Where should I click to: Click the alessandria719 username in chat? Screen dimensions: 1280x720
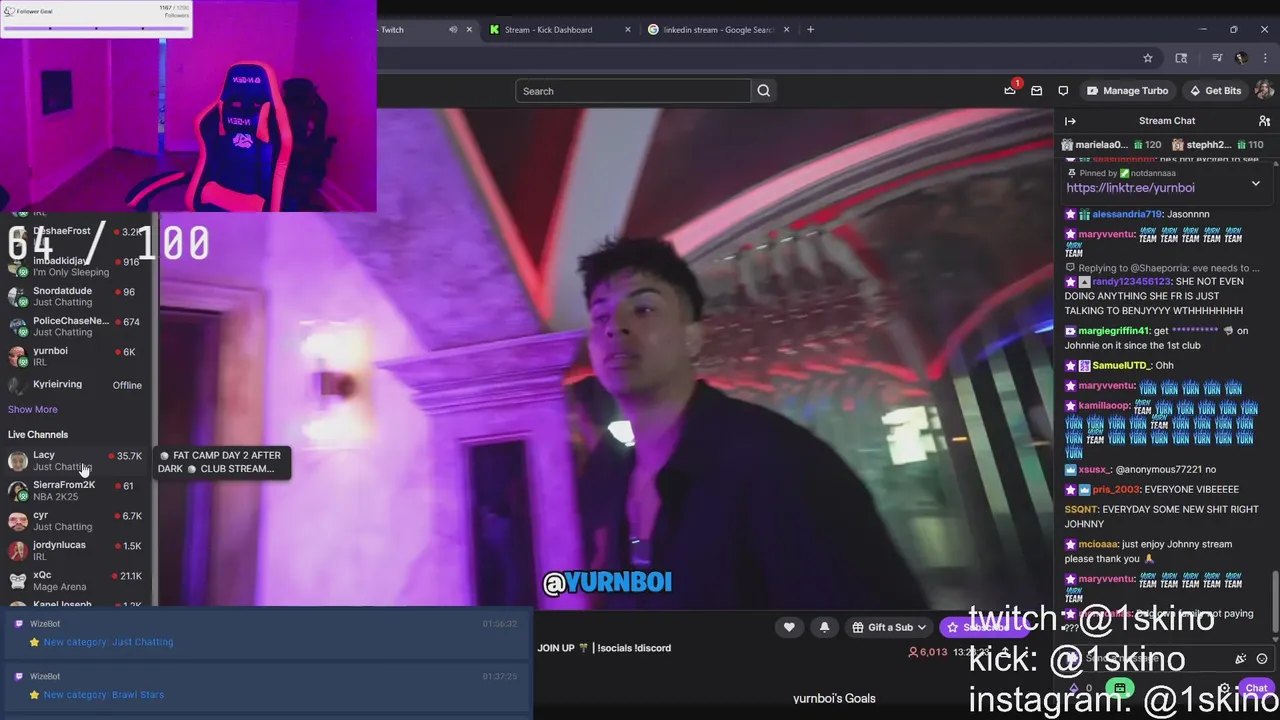tap(1127, 214)
